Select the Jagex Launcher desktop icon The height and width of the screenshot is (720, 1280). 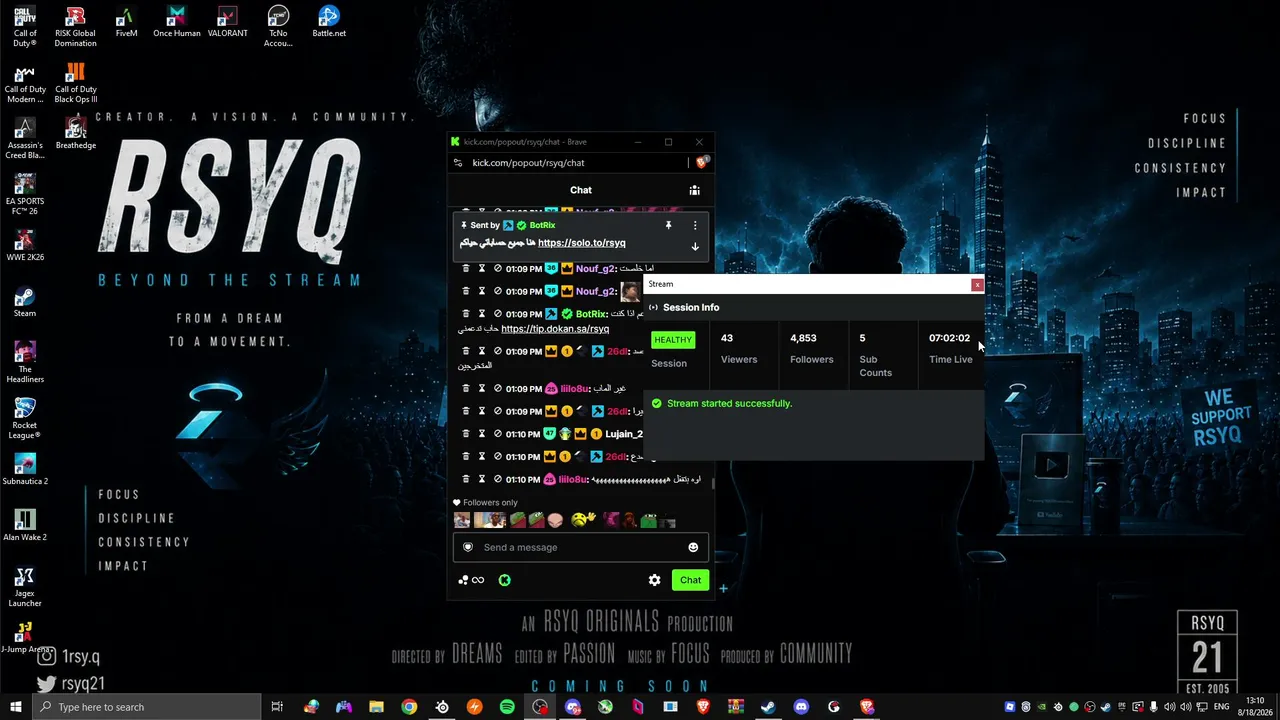click(x=25, y=587)
